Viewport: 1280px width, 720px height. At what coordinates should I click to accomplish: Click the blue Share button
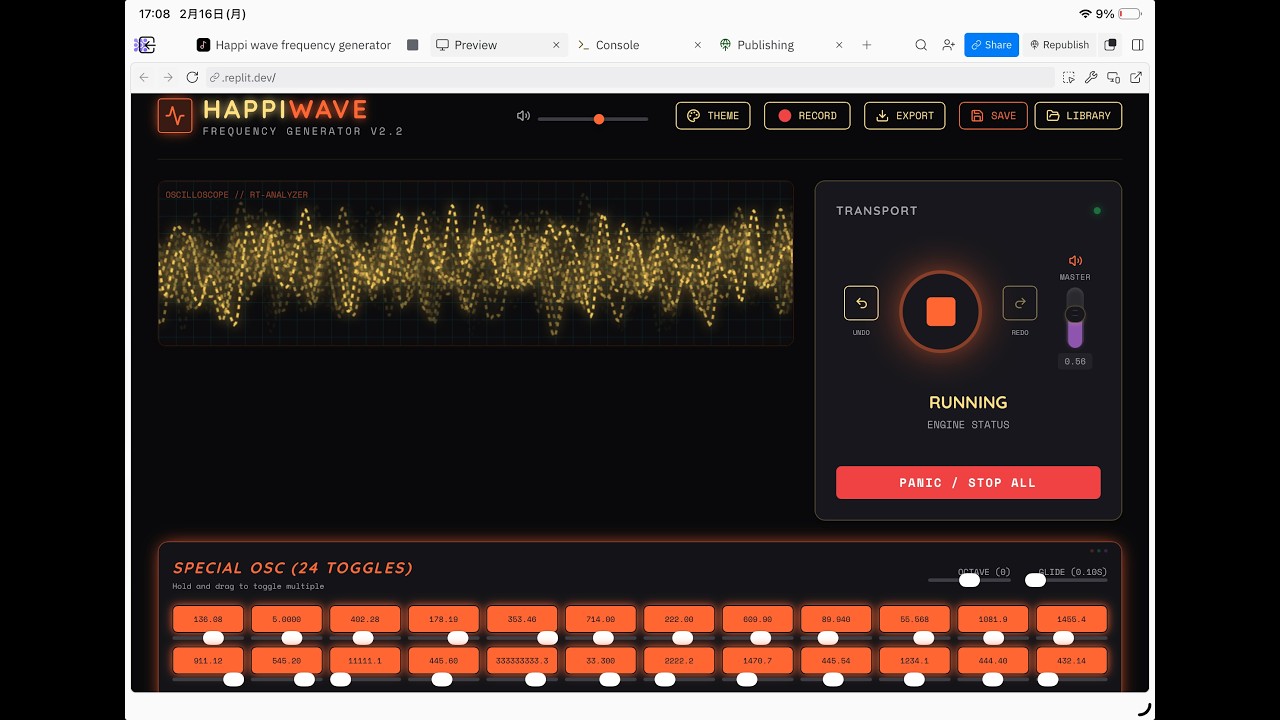[991, 45]
